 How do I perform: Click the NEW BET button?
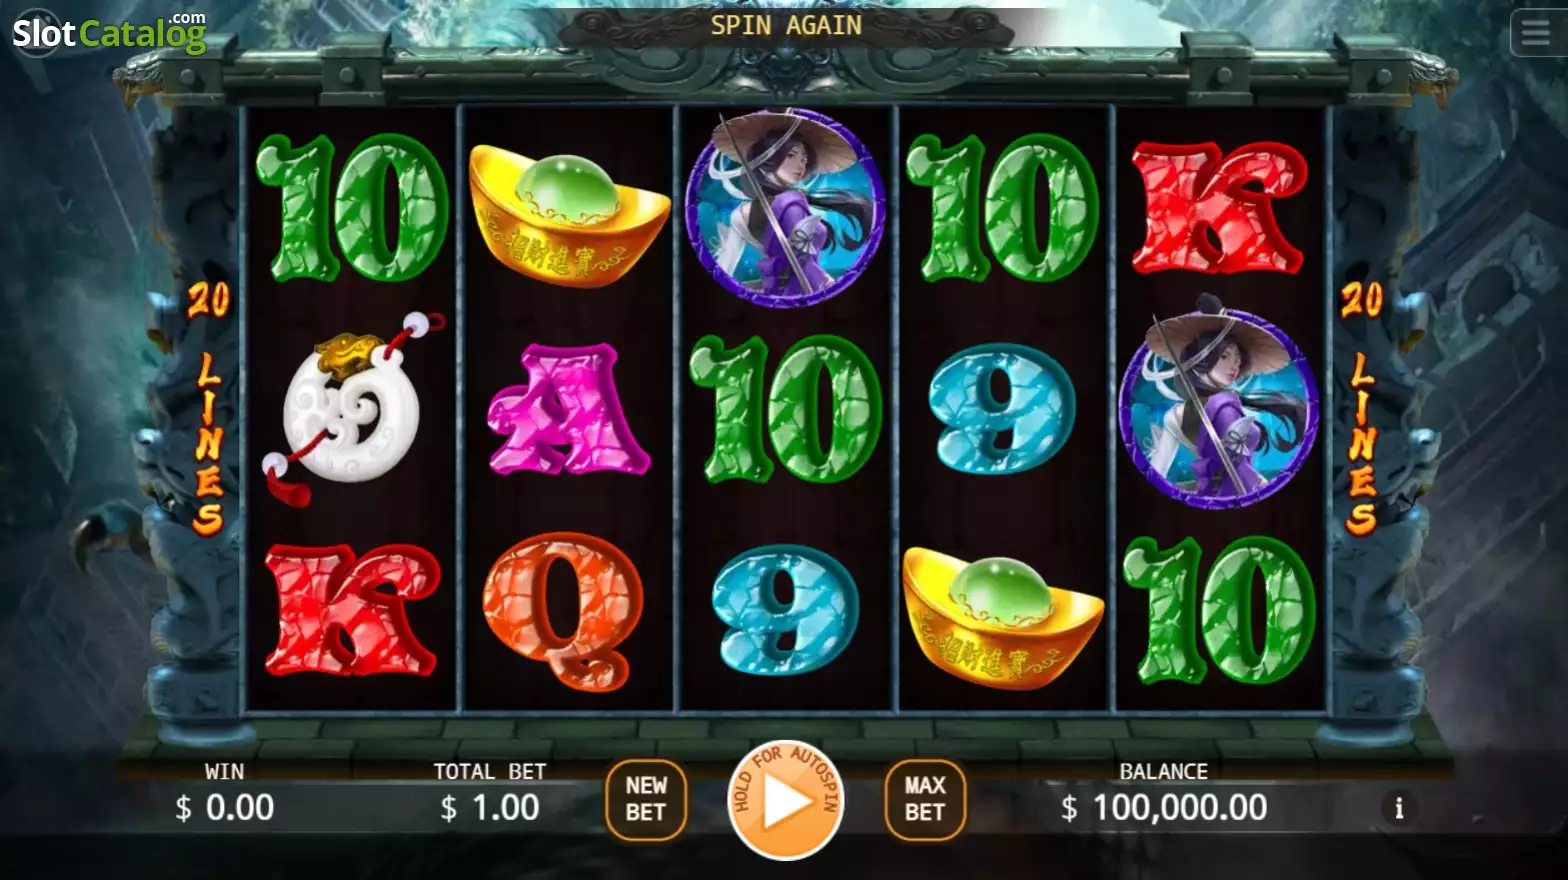coord(646,799)
